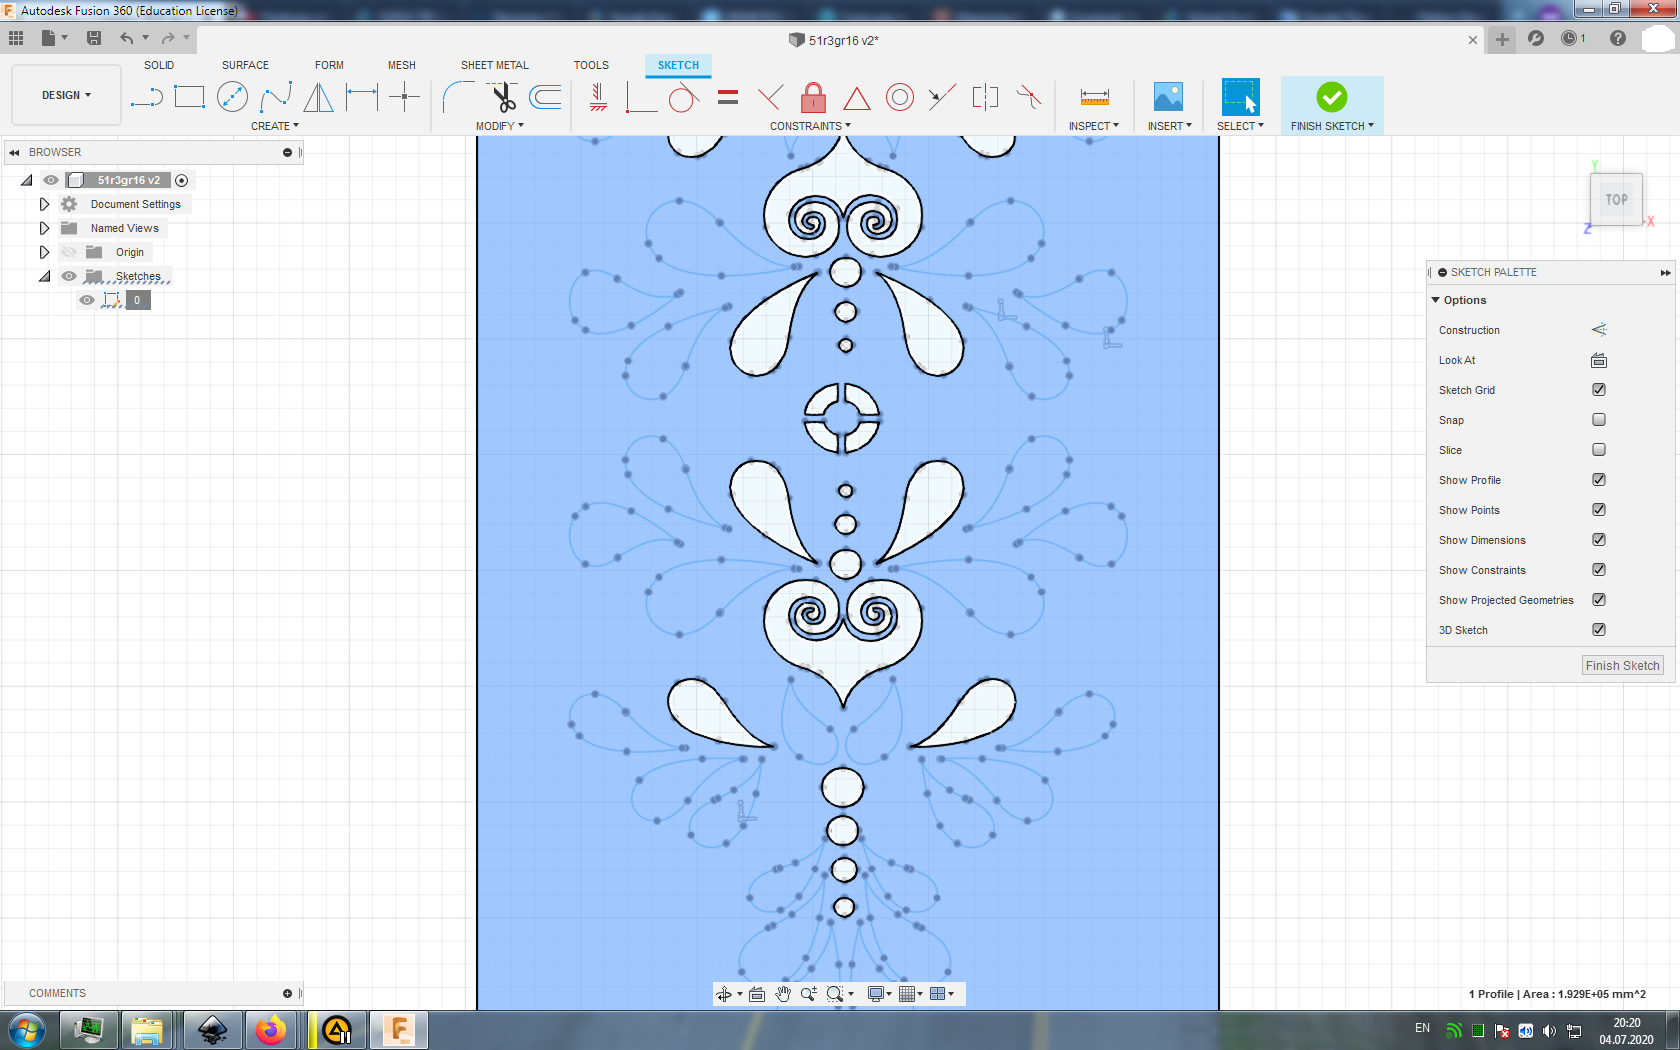Open the DESIGN workspace dropdown

coord(66,95)
